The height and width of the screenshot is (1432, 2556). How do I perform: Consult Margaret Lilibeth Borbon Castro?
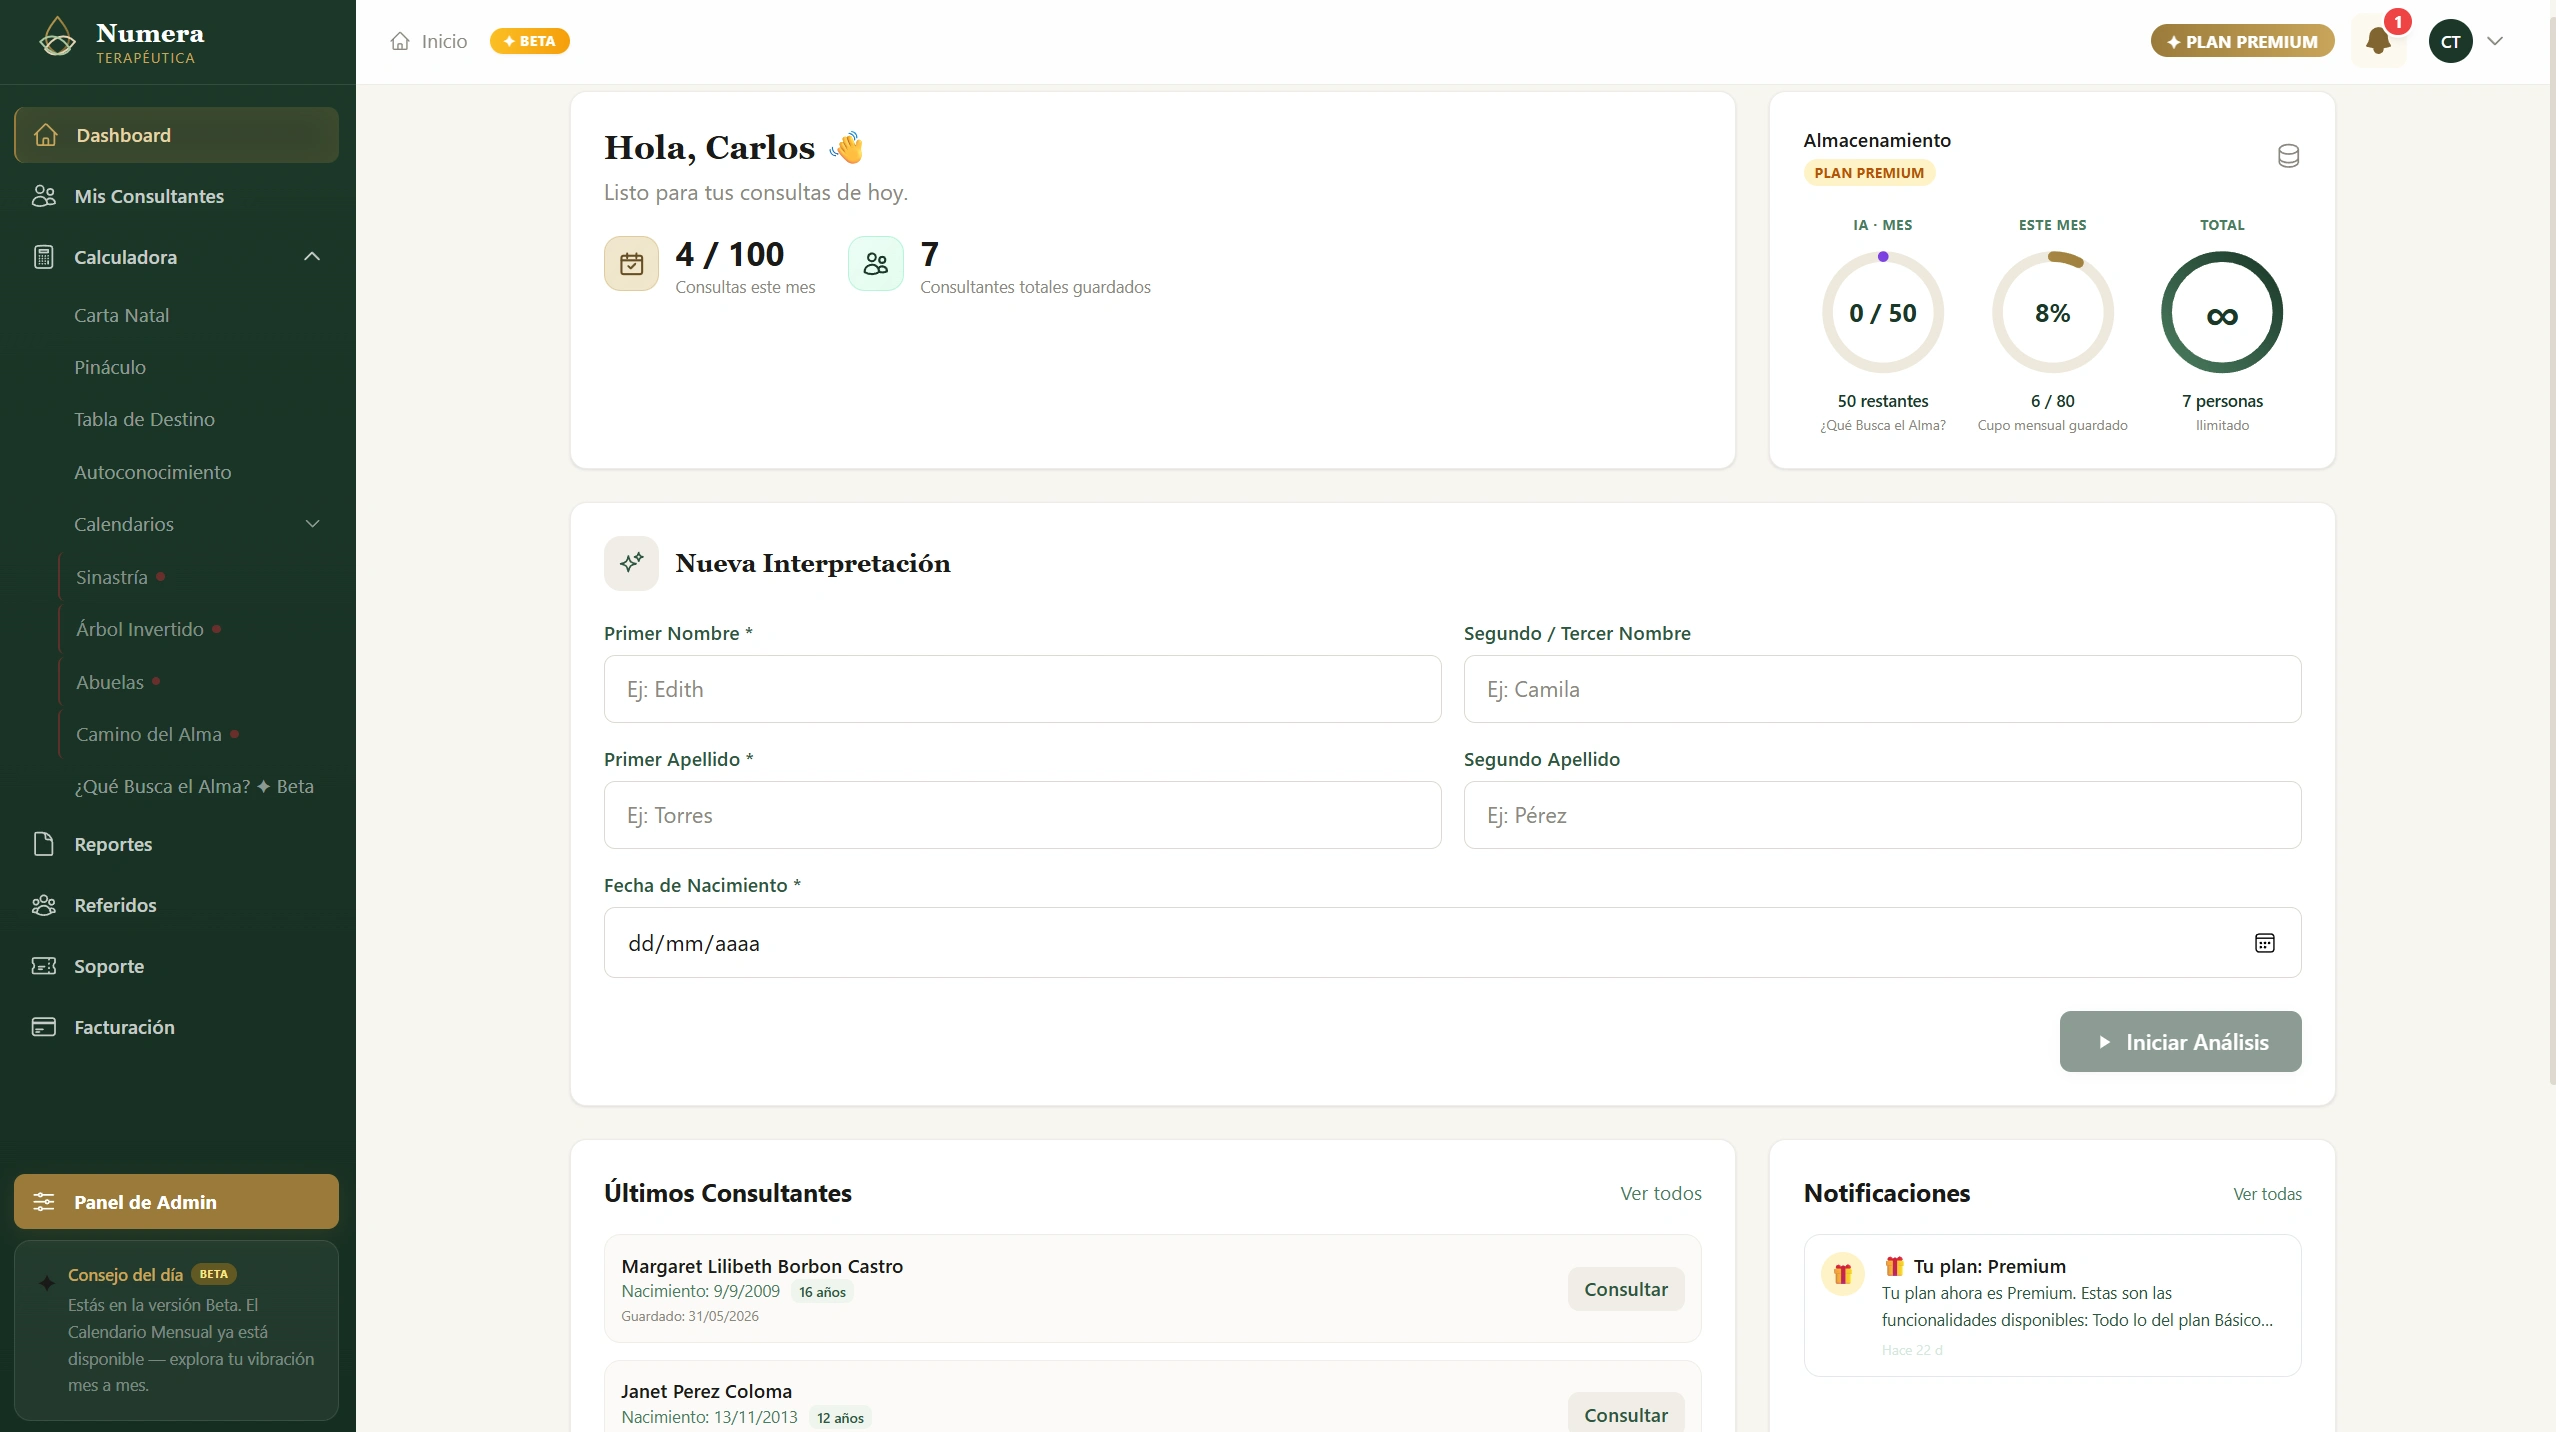click(x=1625, y=1289)
